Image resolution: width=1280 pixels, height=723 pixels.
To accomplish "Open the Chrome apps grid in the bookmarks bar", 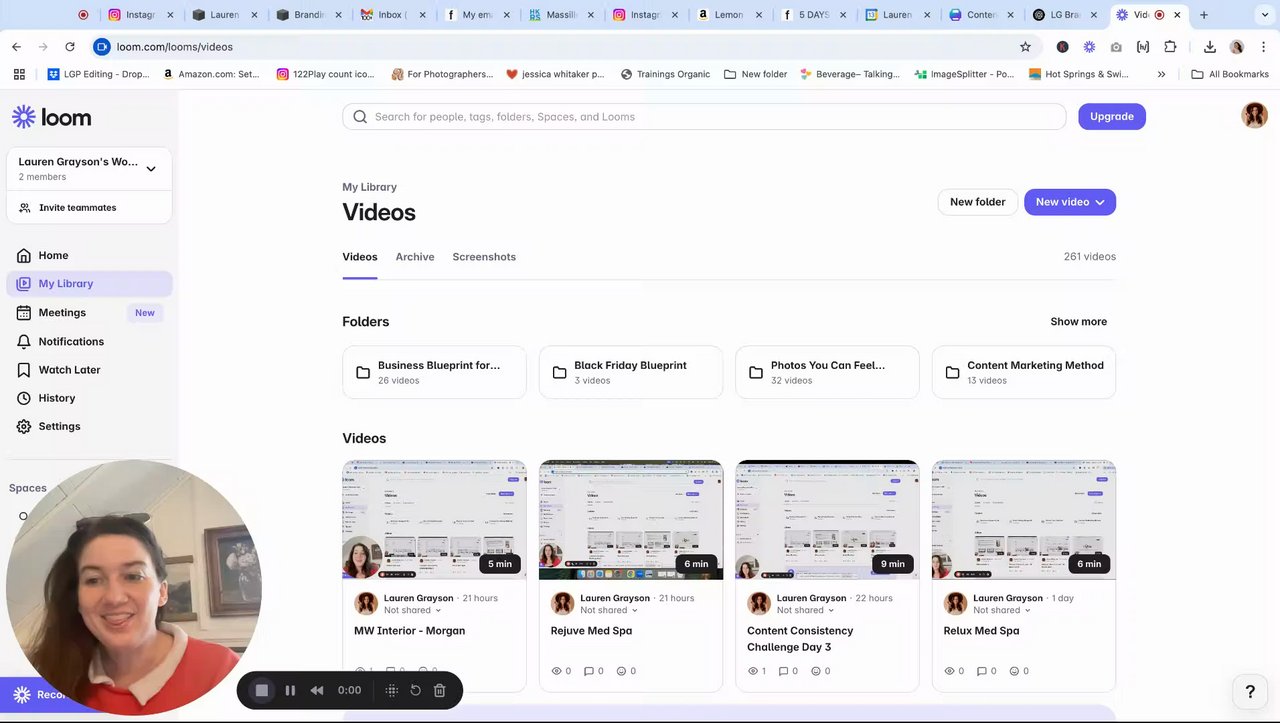I will coord(18,74).
